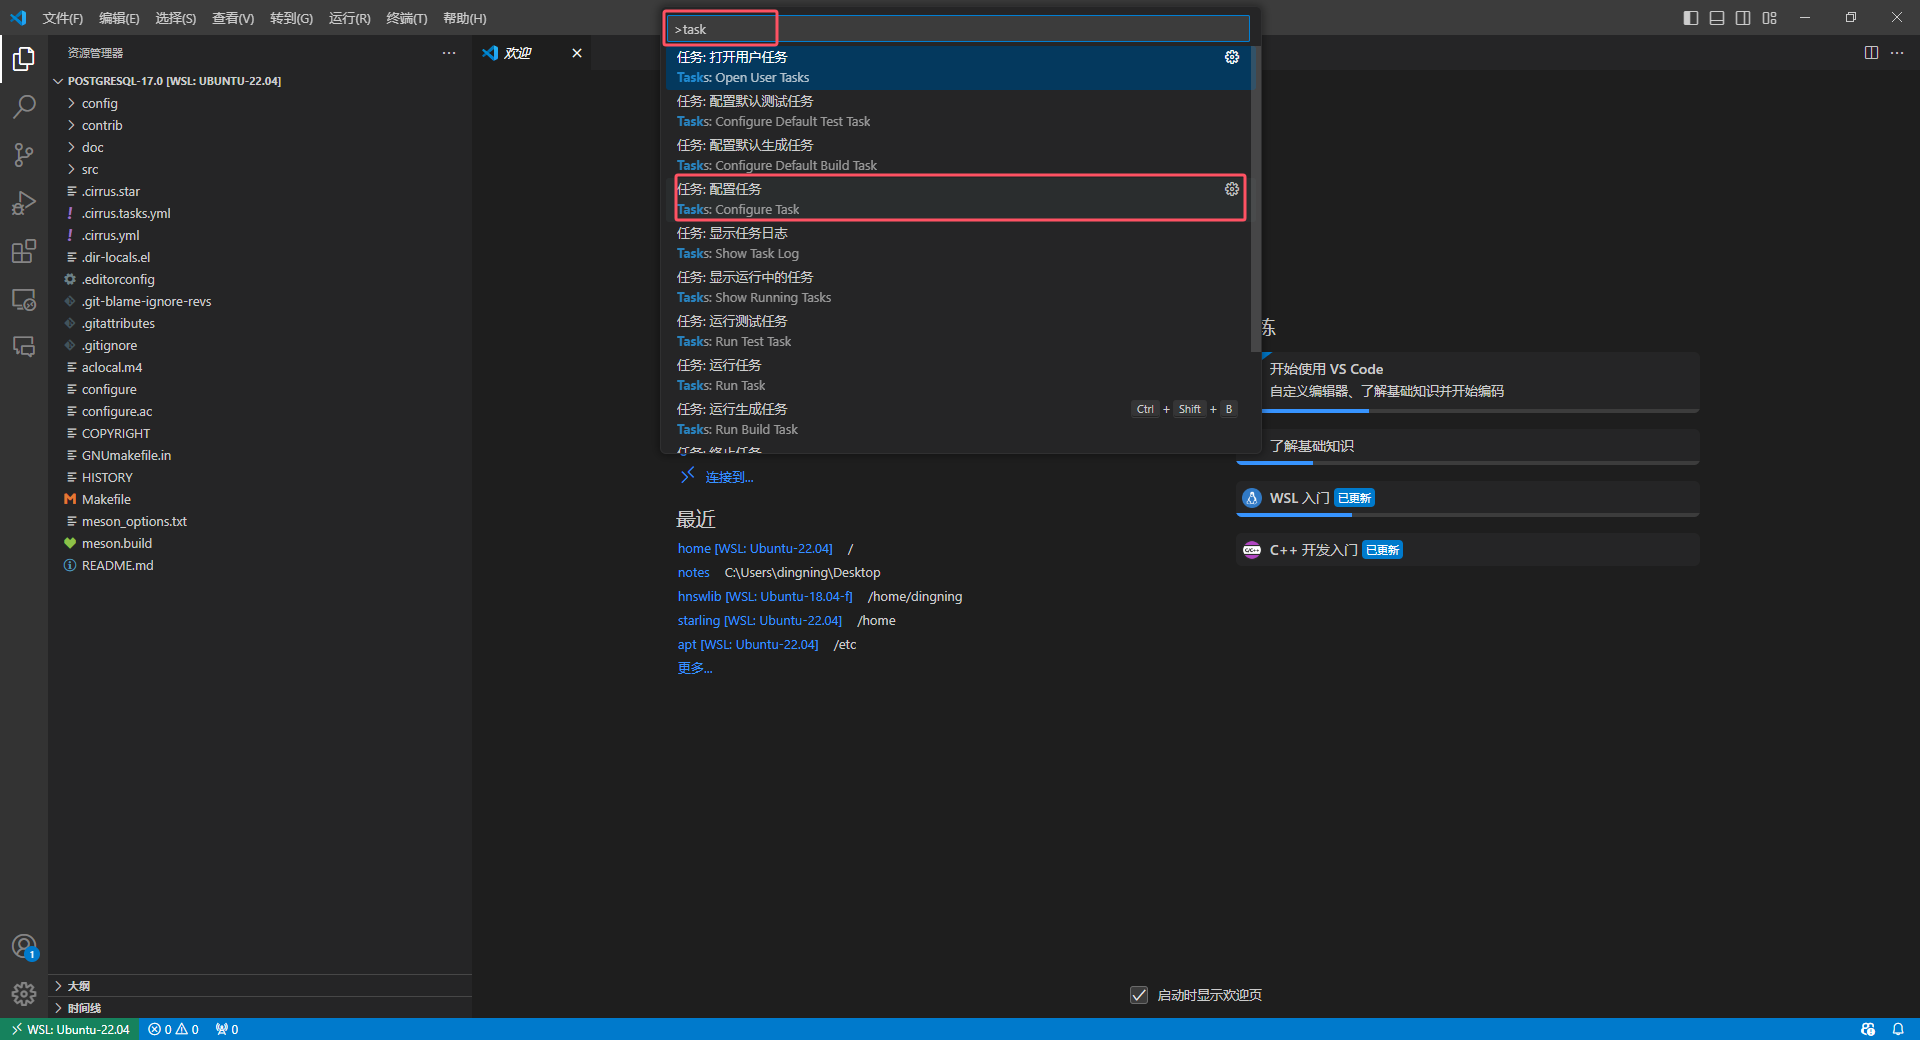Open the Run and Debug view
This screenshot has width=1920, height=1040.
23,203
